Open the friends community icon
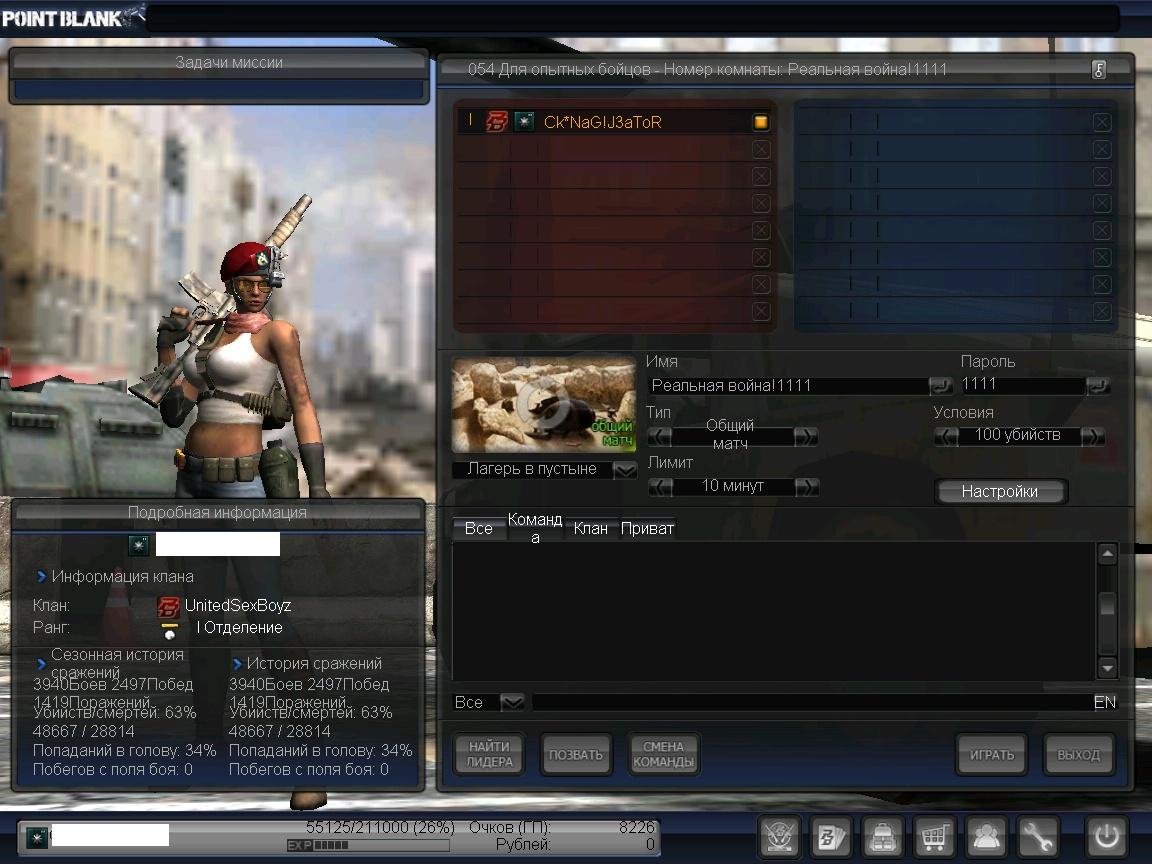The image size is (1152, 864). [986, 835]
